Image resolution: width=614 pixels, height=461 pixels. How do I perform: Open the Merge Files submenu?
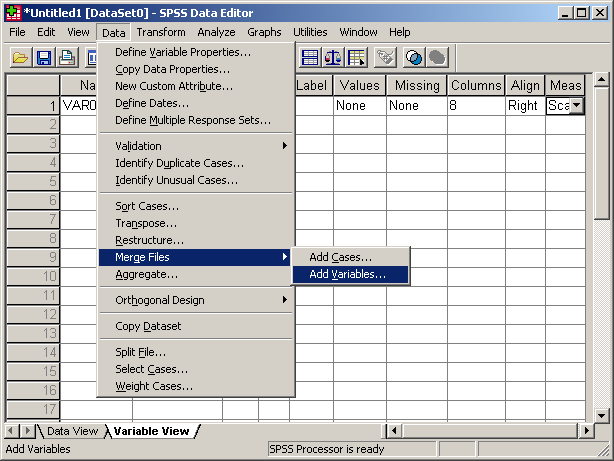(x=195, y=257)
